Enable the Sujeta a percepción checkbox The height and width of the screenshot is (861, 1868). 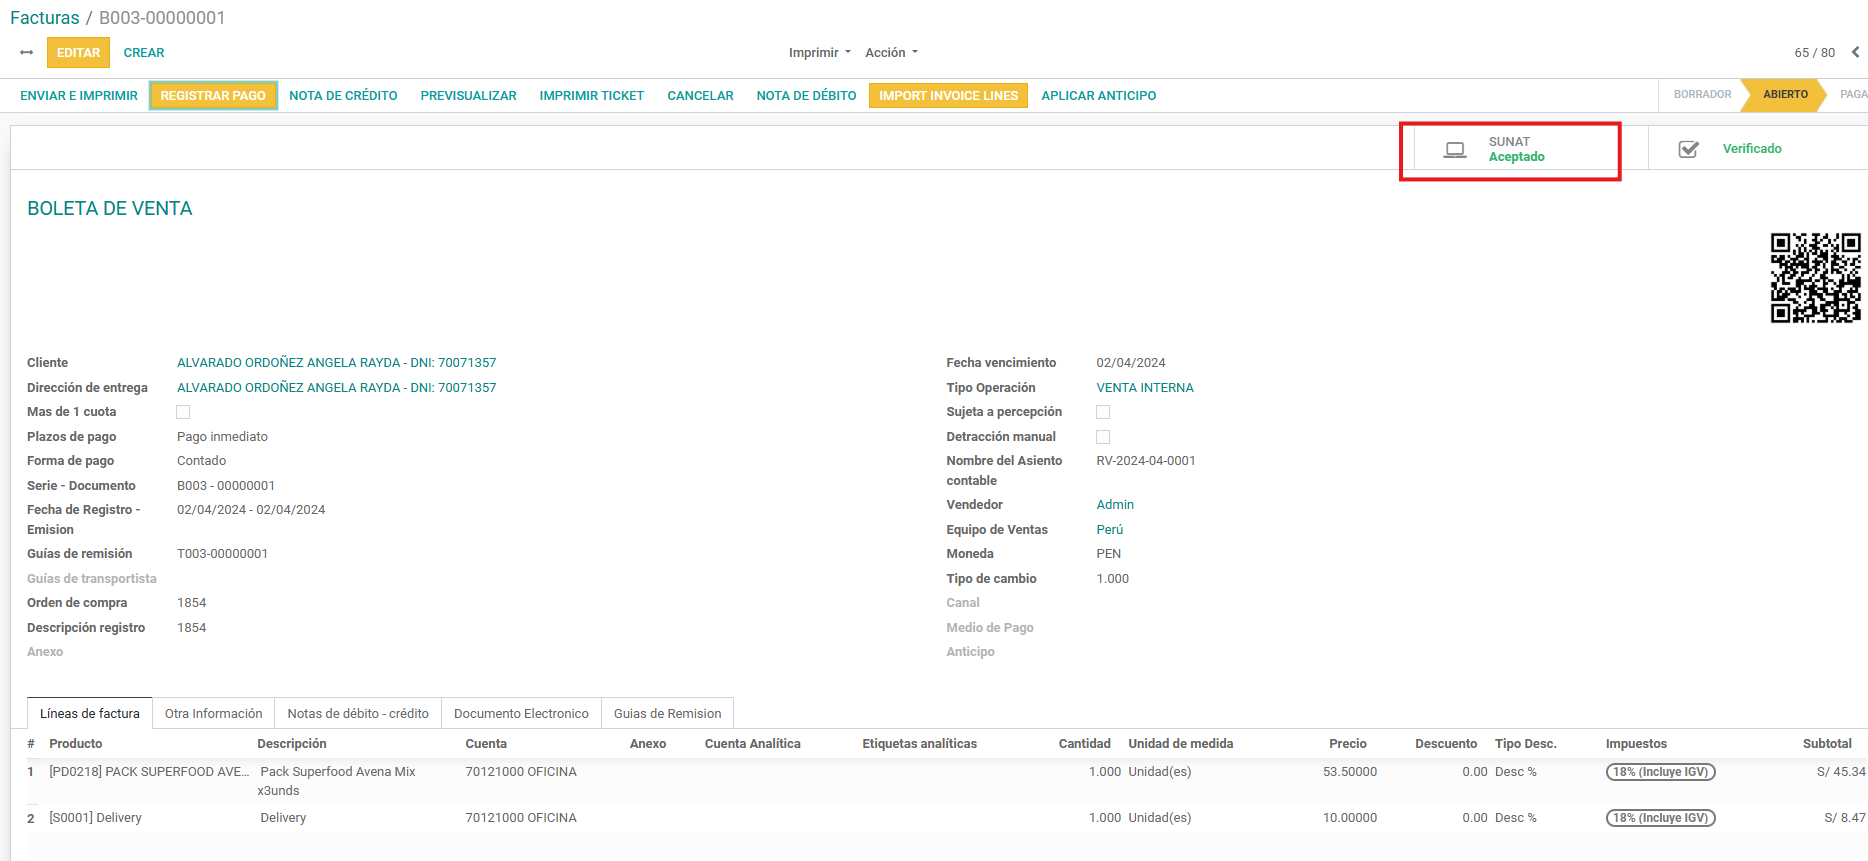tap(1103, 412)
